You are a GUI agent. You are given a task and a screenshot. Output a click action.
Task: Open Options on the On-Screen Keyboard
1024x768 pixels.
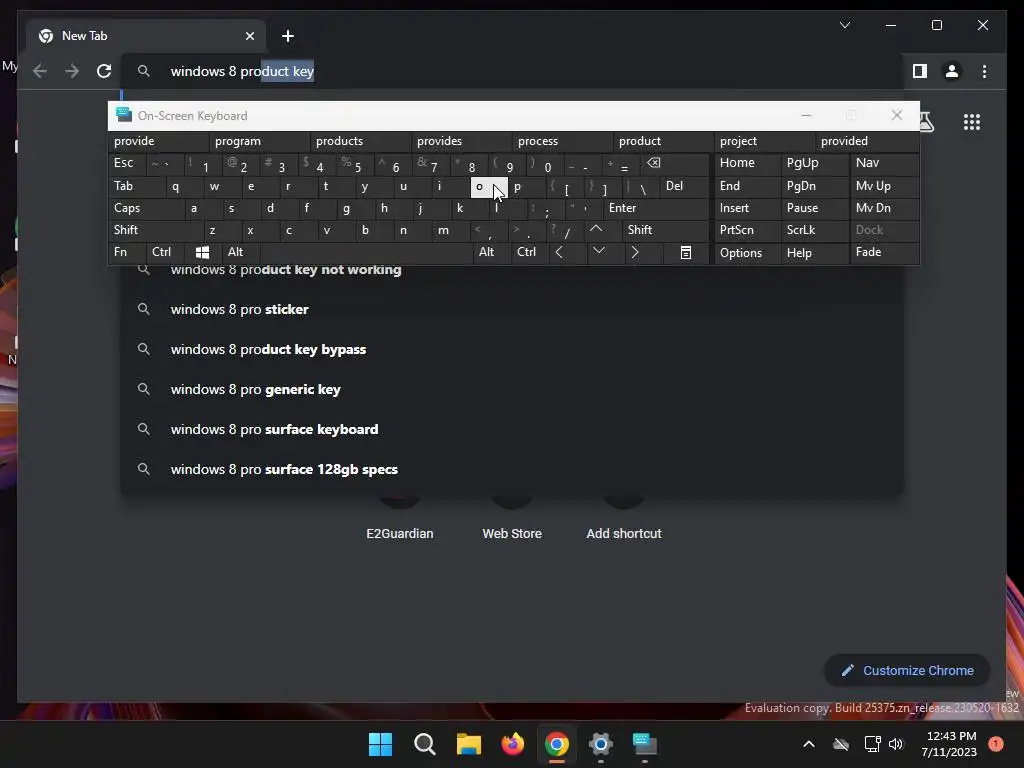point(747,253)
